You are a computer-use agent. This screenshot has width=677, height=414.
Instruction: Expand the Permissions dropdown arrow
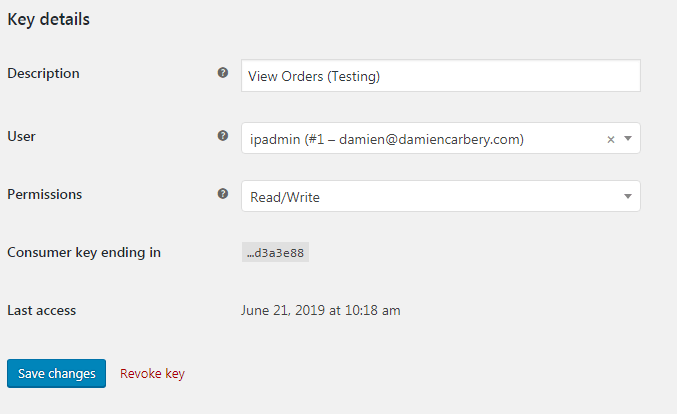[x=628, y=197]
